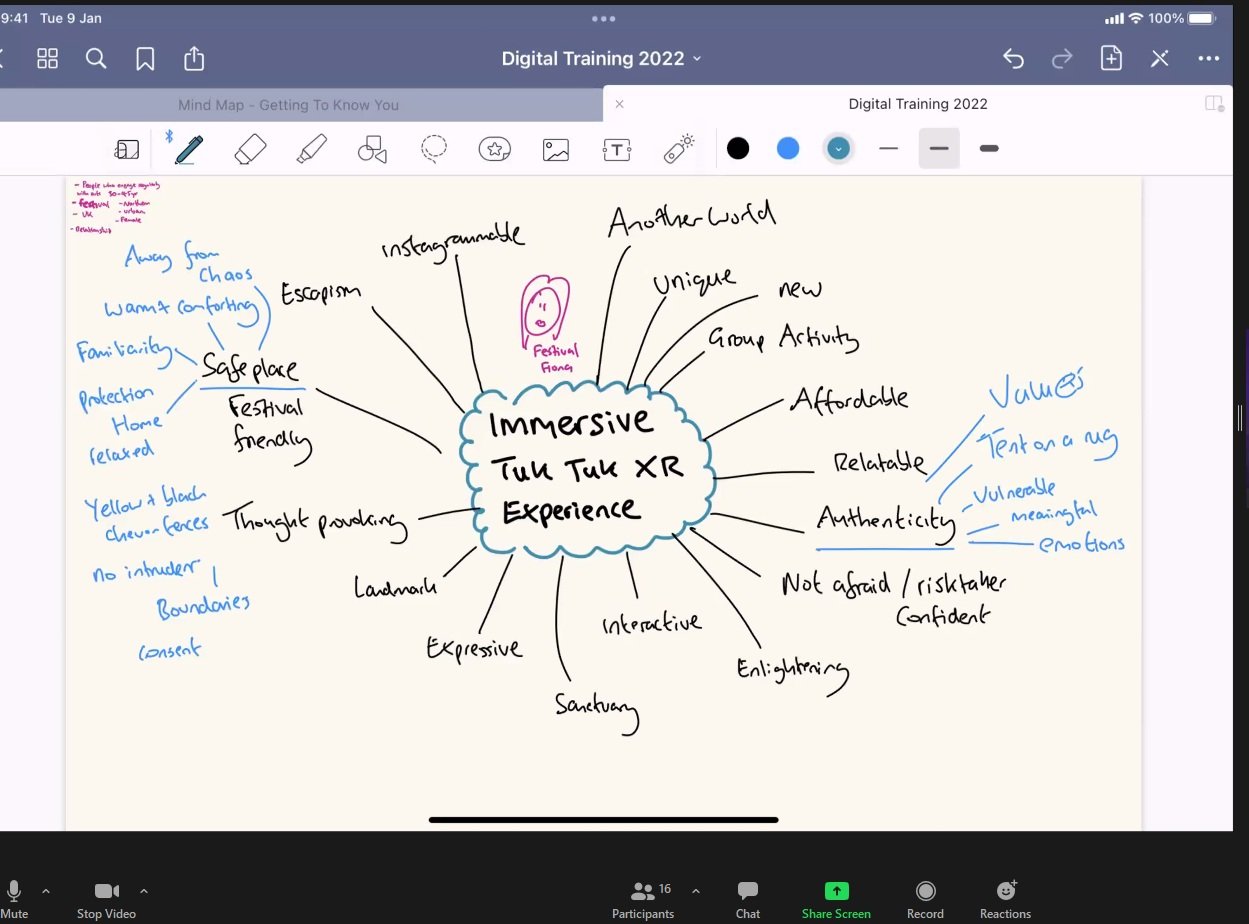The height and width of the screenshot is (924, 1249).
Task: Tap the iPad home indicator bar
Action: 603,820
